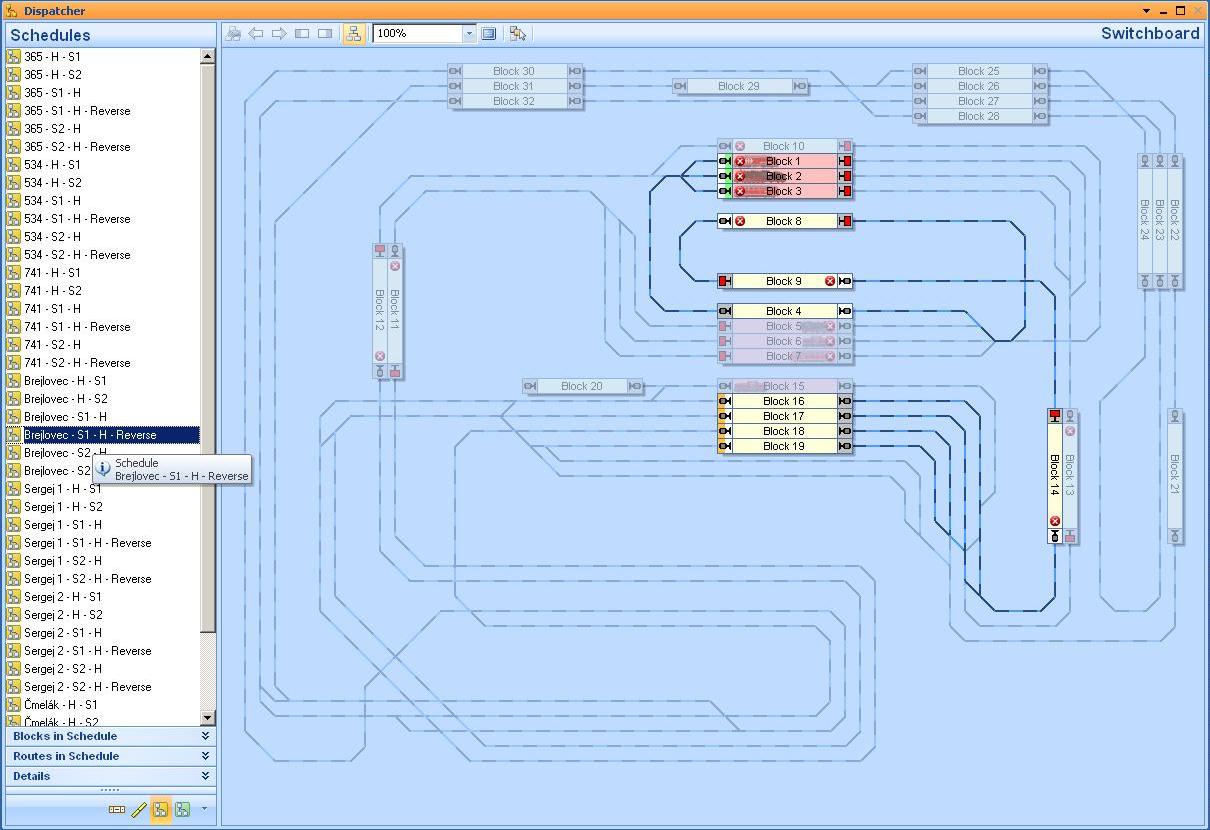Switch to green Macro schedules view icon
The width and height of the screenshot is (1210, 830).
pyautogui.click(x=182, y=810)
